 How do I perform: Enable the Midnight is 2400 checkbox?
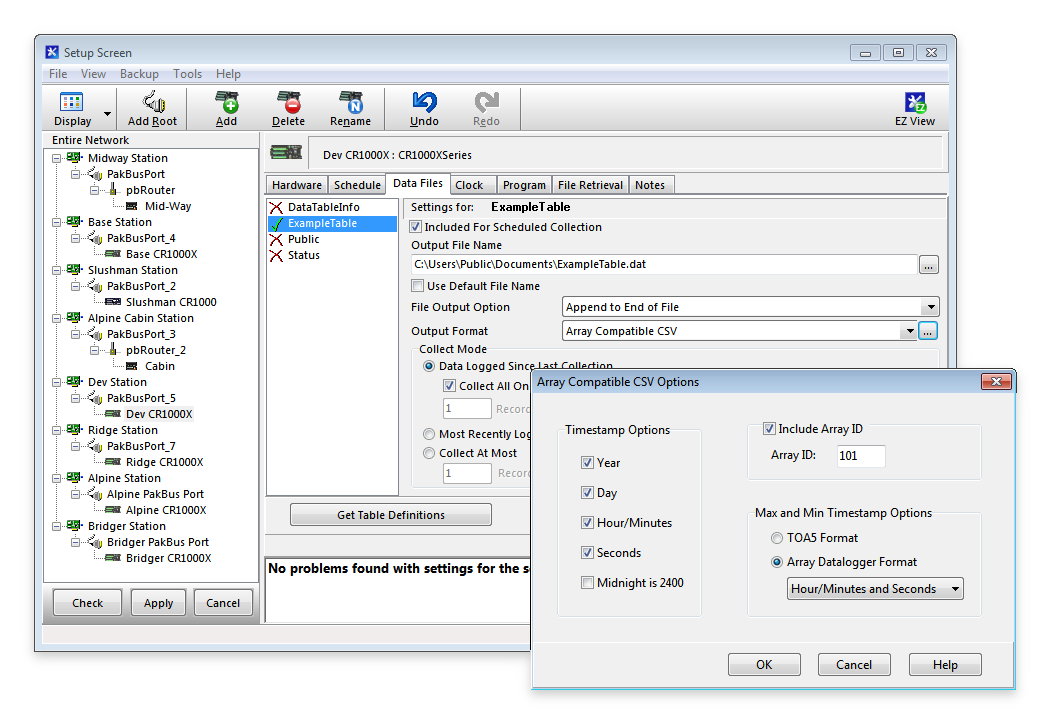coord(588,583)
